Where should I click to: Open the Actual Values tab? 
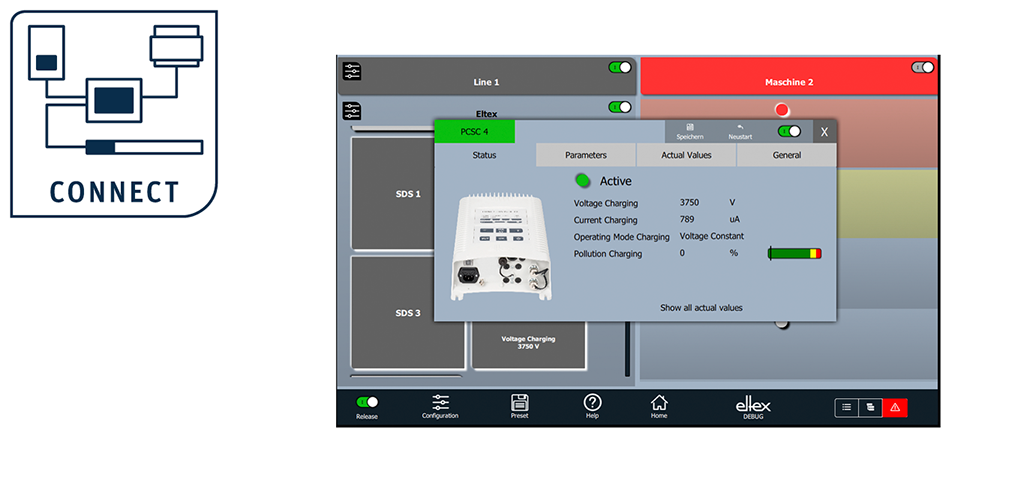pos(686,155)
